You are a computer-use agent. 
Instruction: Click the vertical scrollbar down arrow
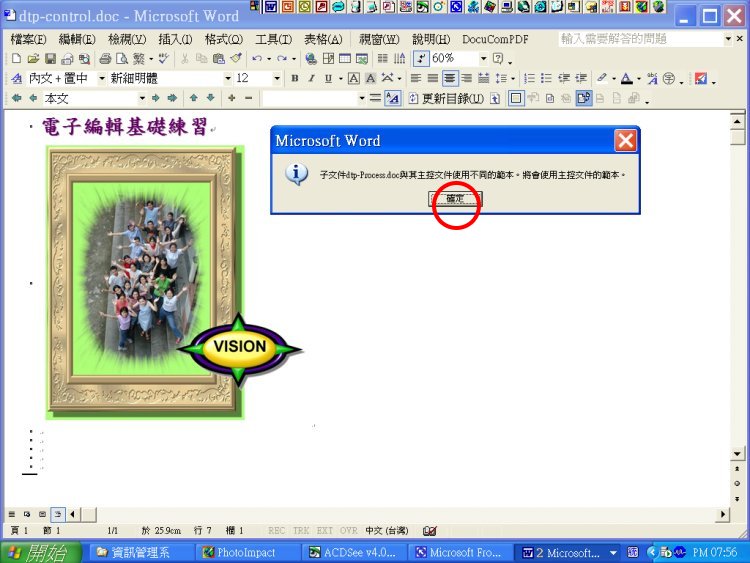click(737, 453)
